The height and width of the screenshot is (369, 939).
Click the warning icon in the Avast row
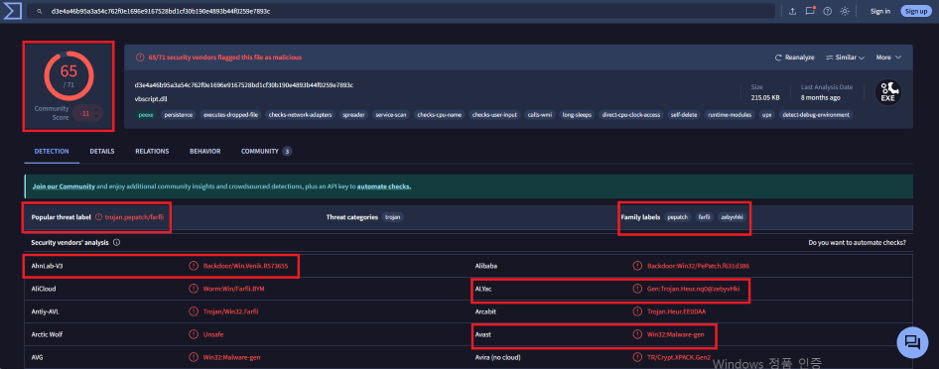tap(637, 334)
